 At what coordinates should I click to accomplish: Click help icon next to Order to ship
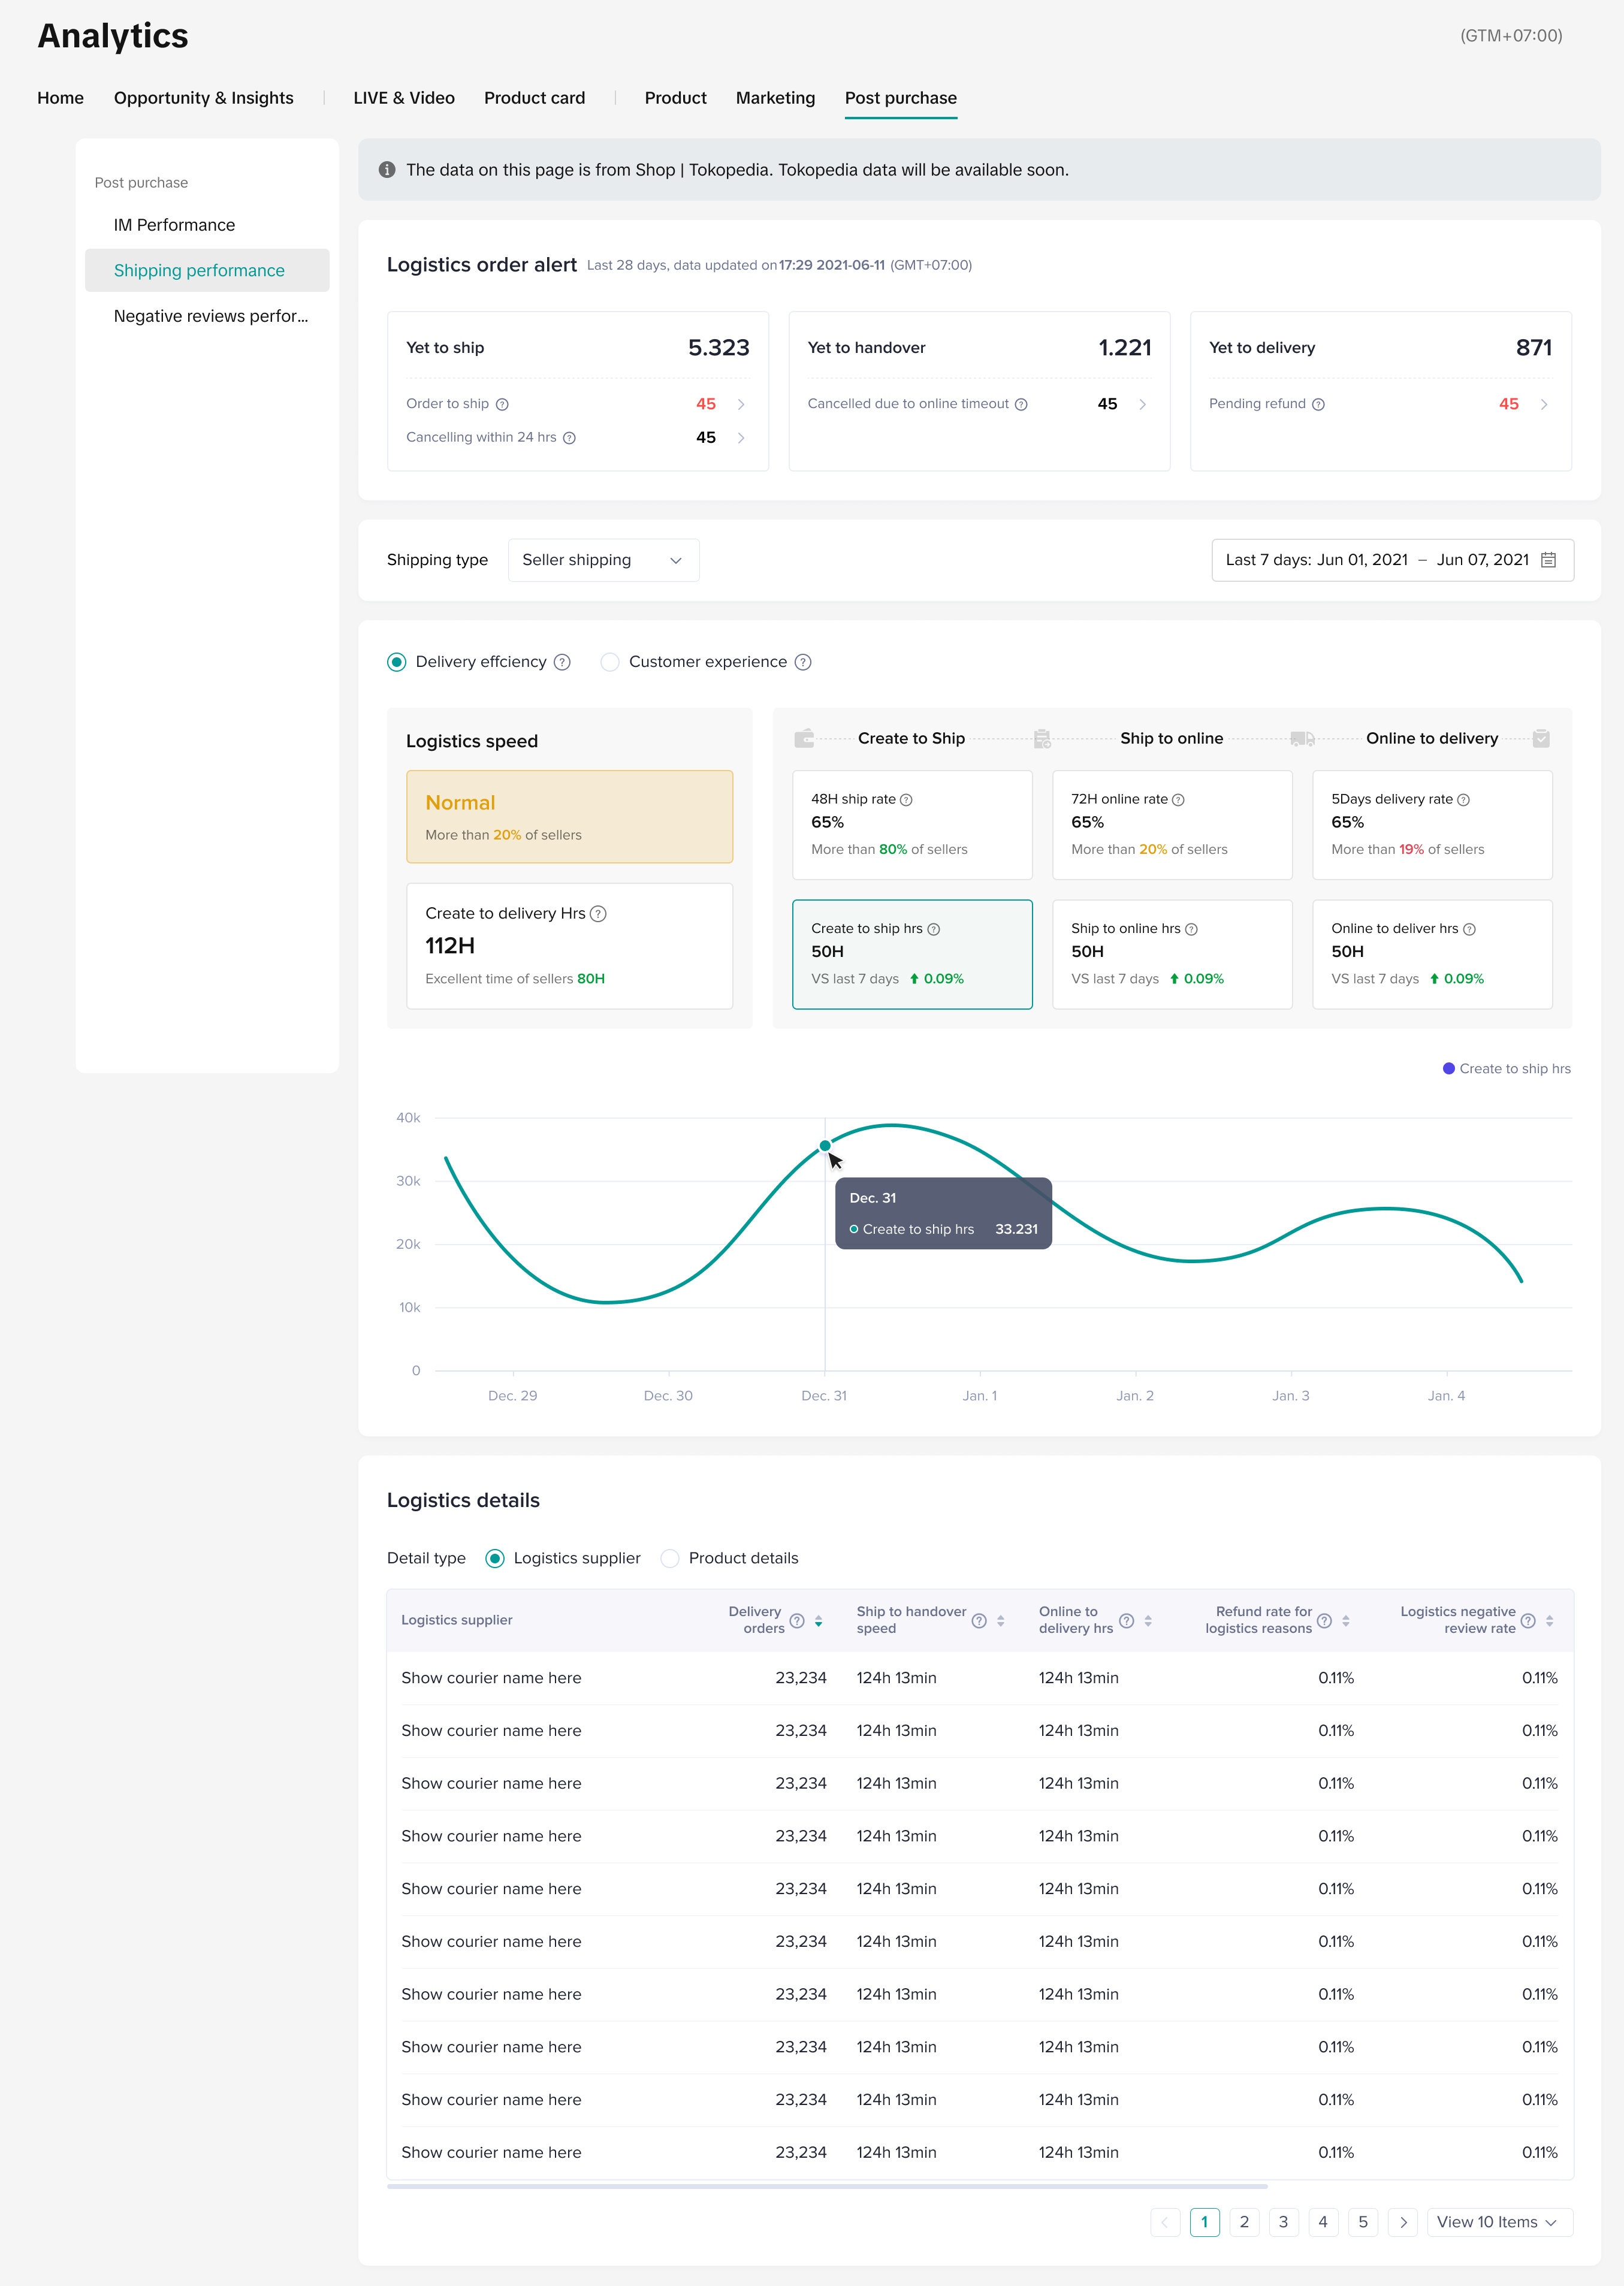coord(502,404)
